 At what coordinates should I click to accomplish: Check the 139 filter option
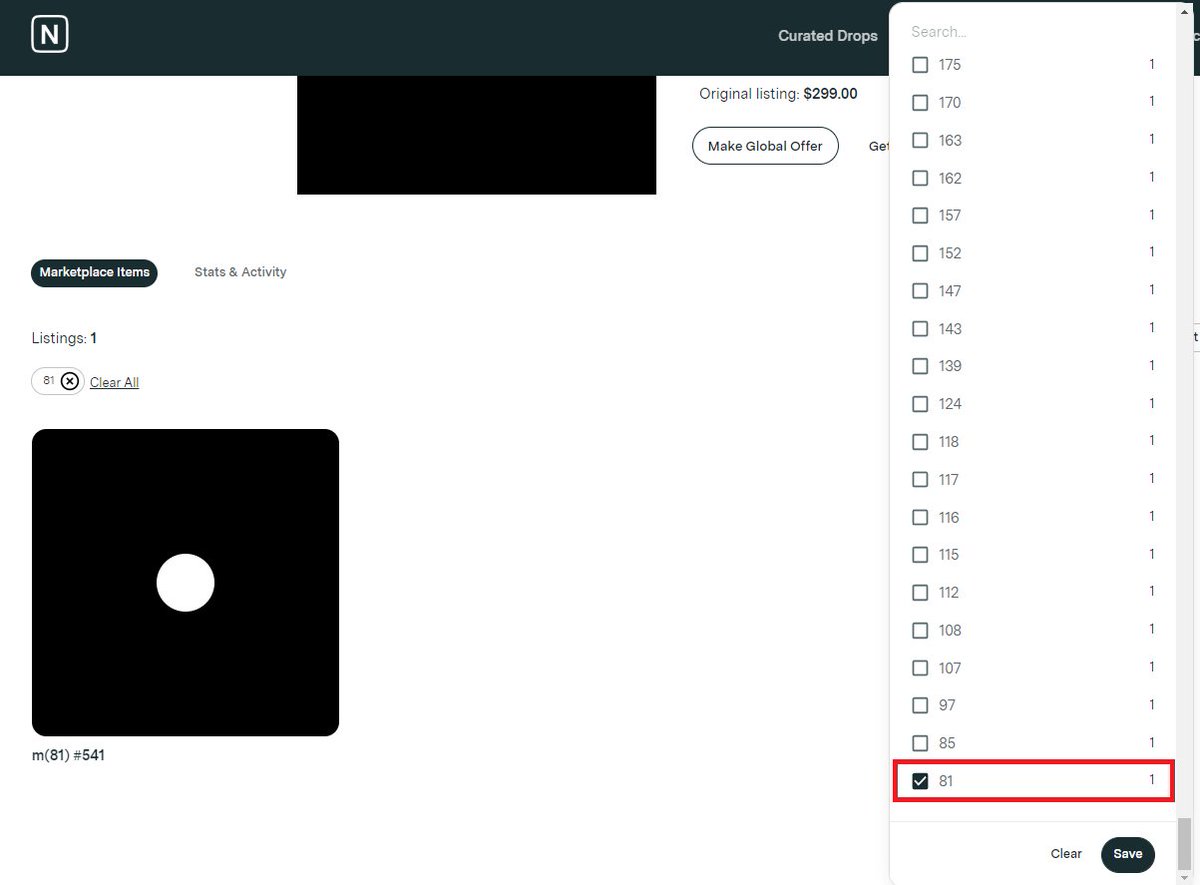pyautogui.click(x=920, y=366)
